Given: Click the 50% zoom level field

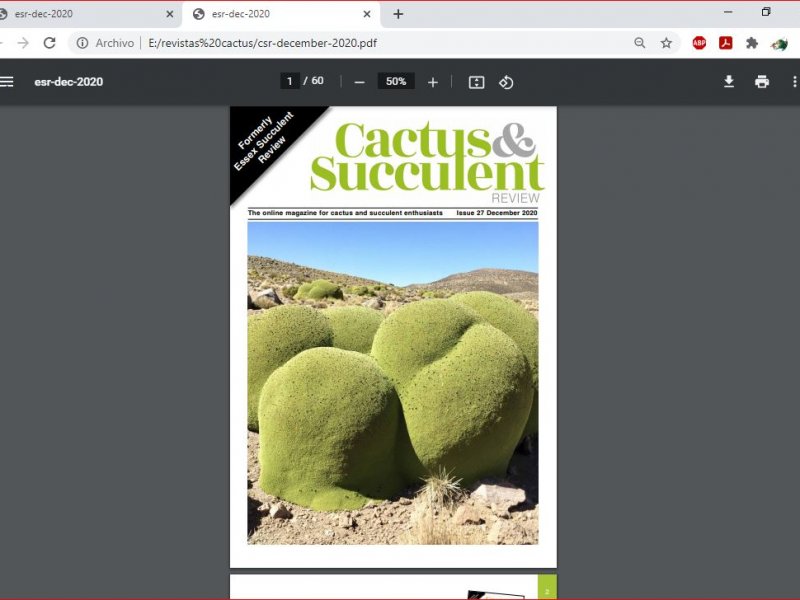Looking at the screenshot, I should click(396, 81).
